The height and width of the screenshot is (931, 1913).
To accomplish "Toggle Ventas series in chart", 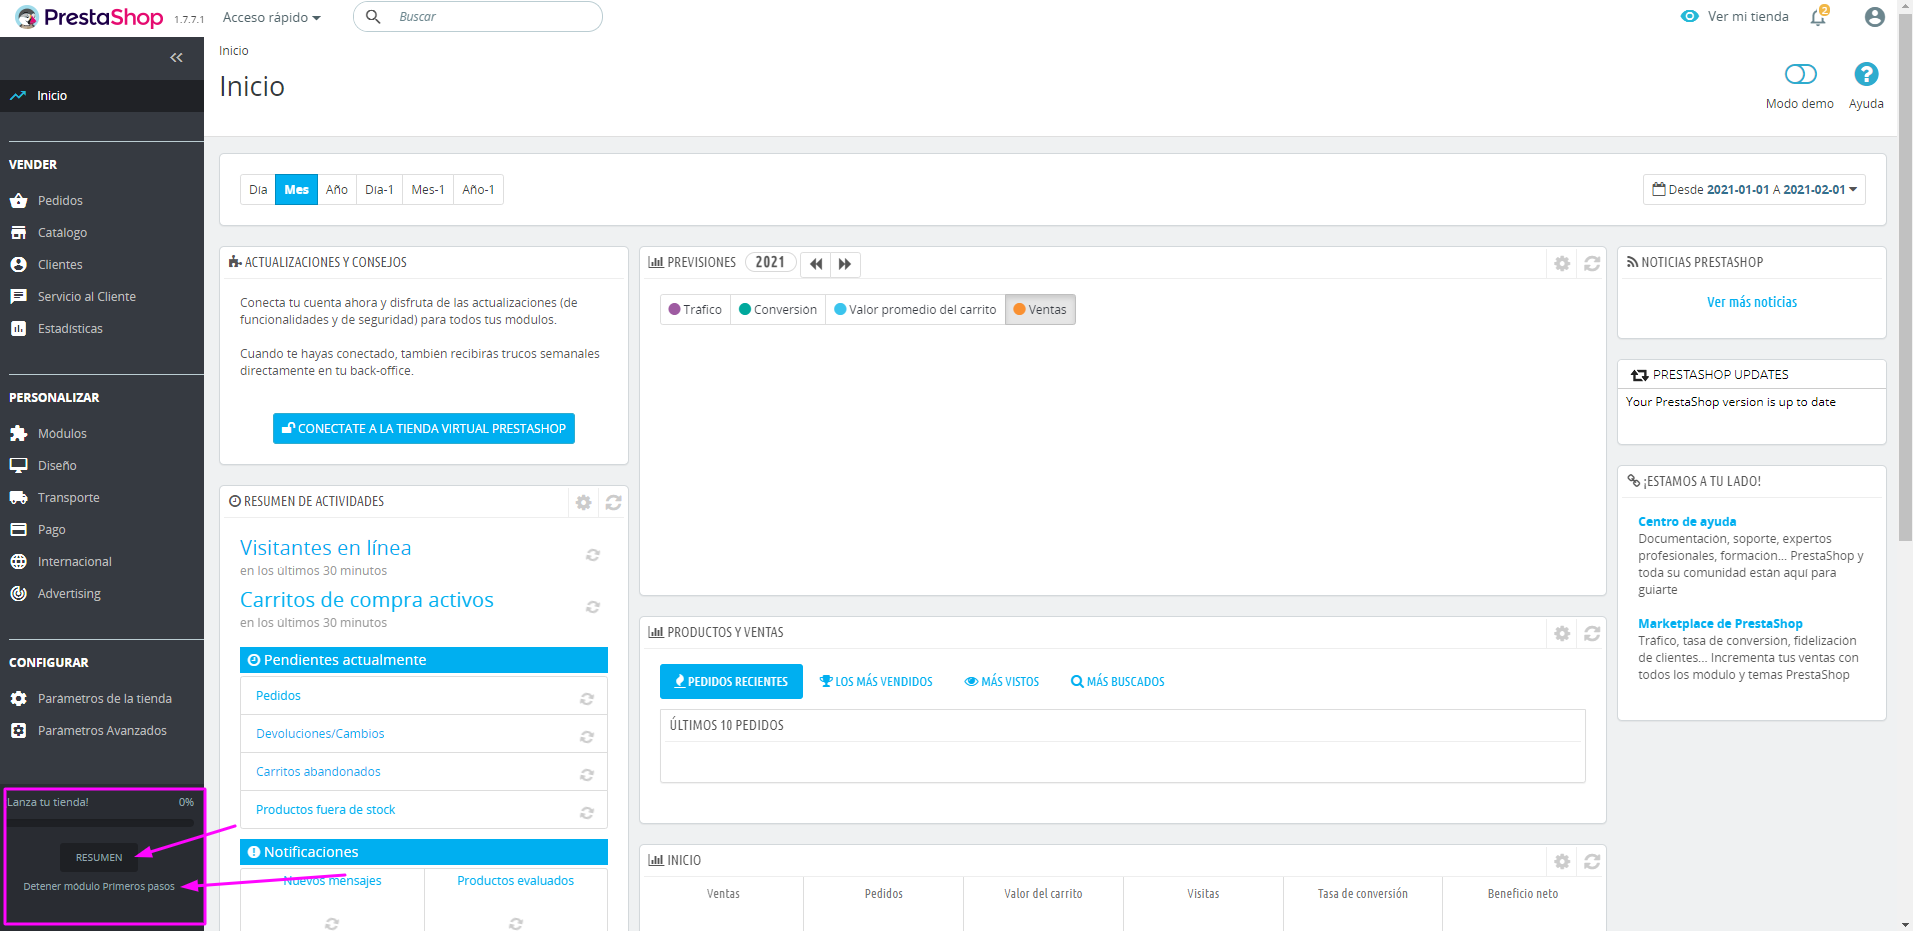I will (1040, 310).
